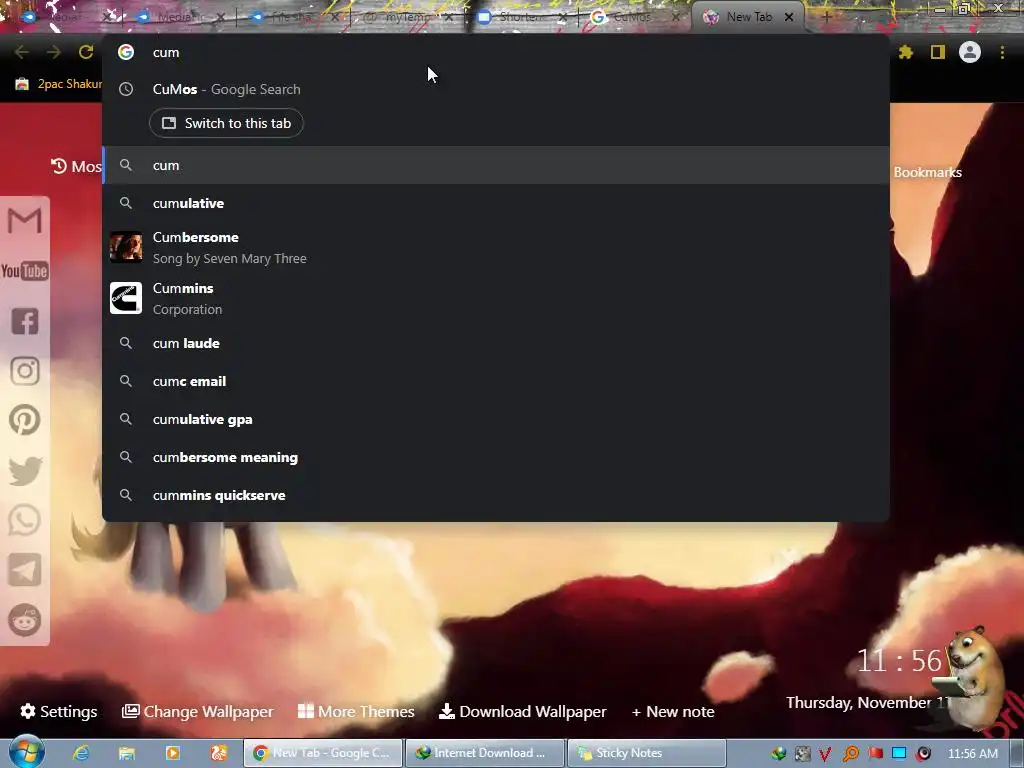This screenshot has height=768, width=1024.
Task: Open the side panel icon
Action: click(x=938, y=52)
